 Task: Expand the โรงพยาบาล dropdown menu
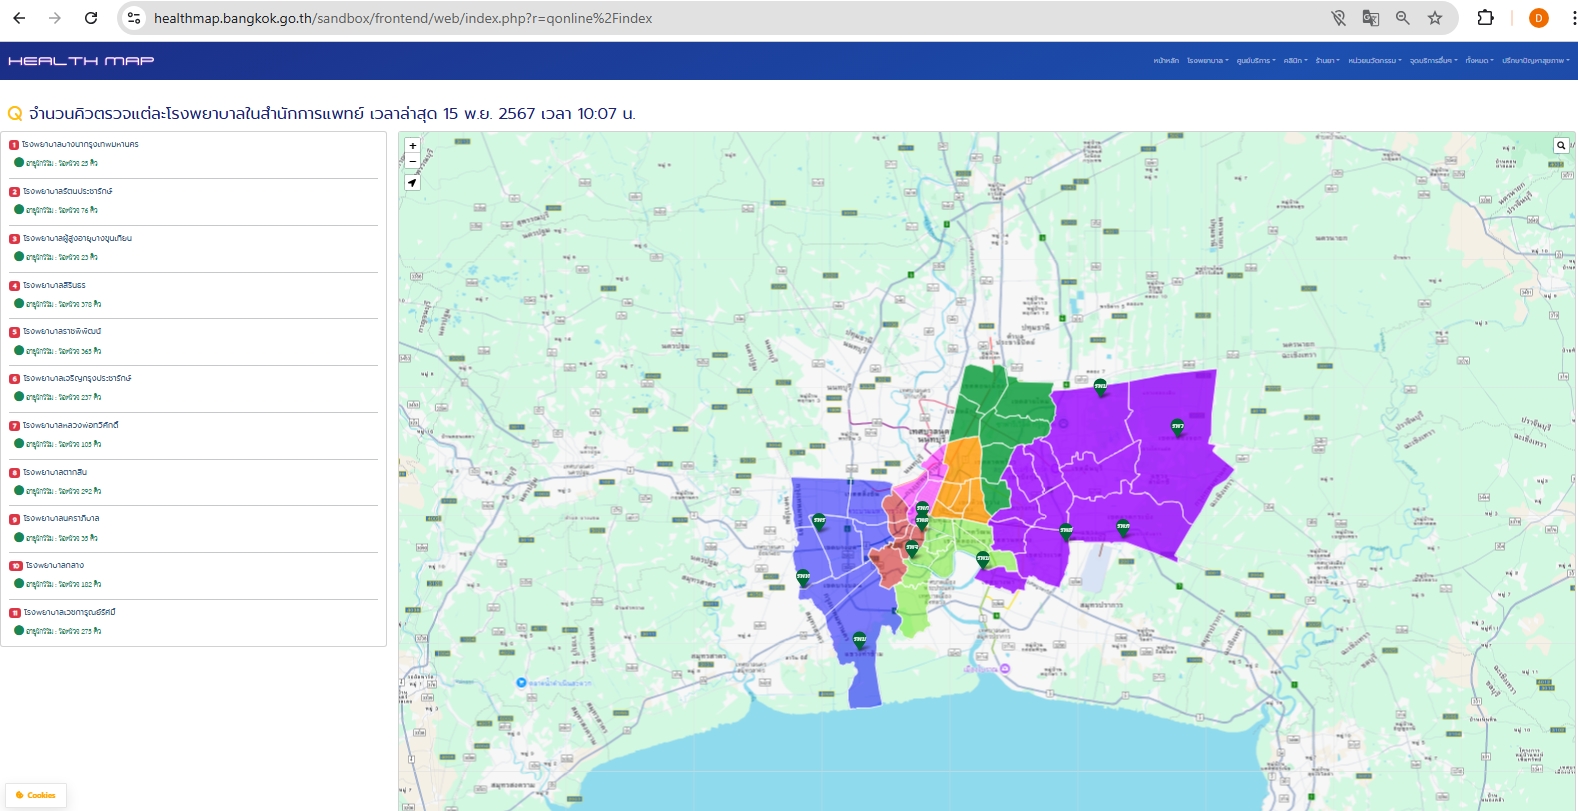(x=1207, y=61)
